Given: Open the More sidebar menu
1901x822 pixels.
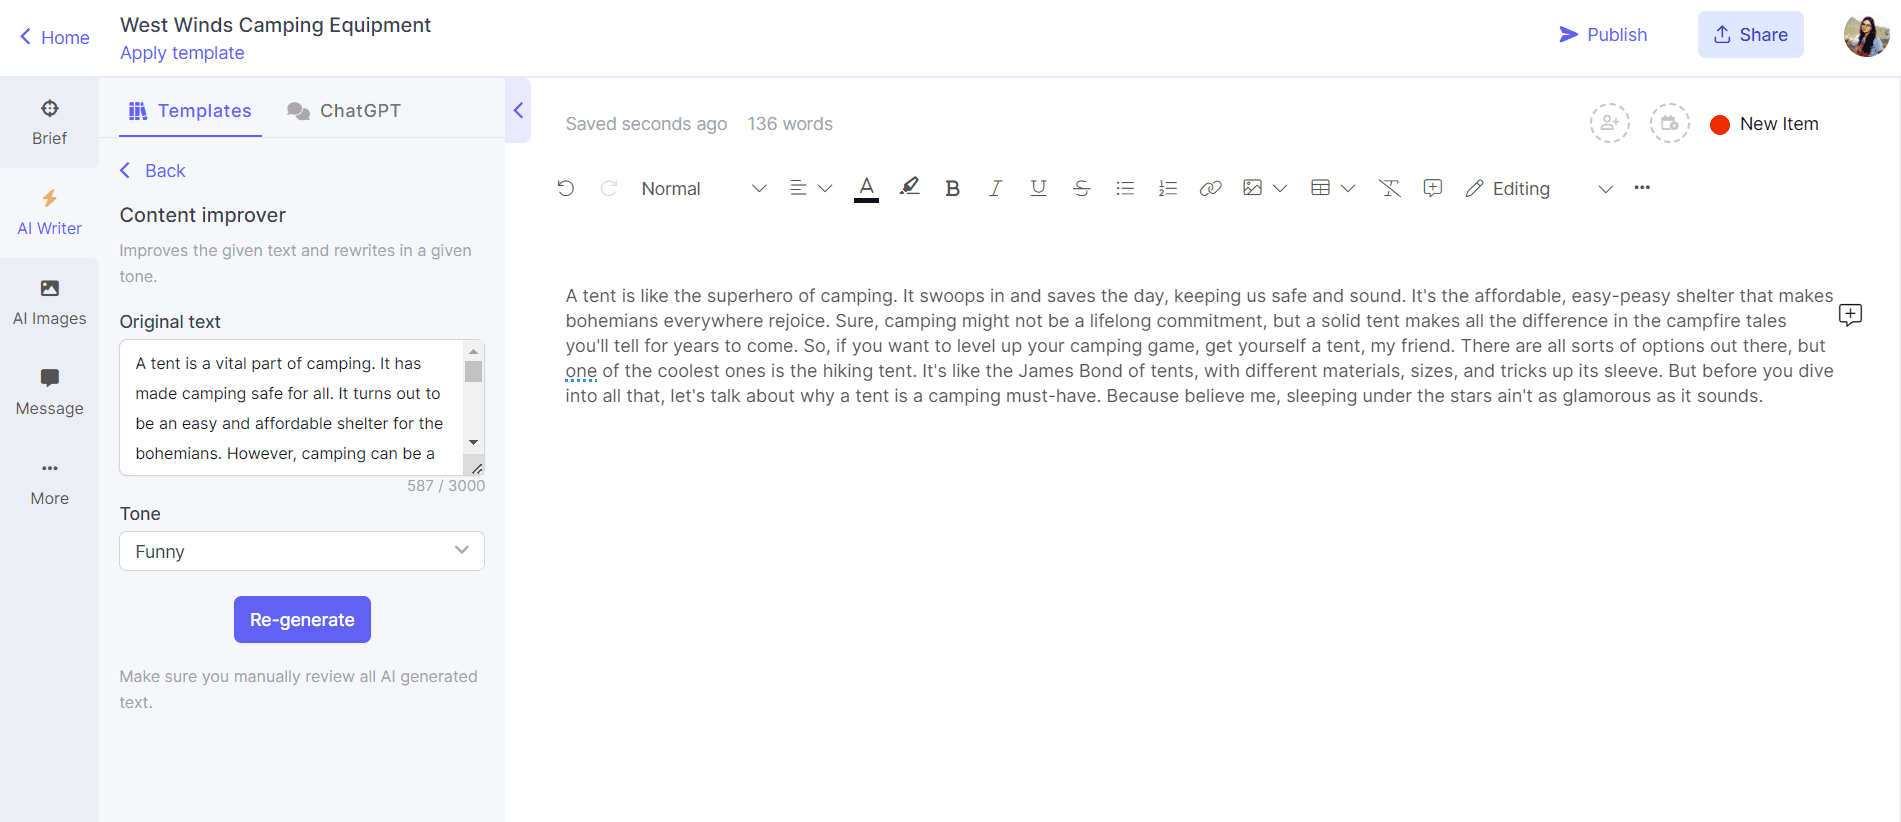Looking at the screenshot, I should click(49, 483).
